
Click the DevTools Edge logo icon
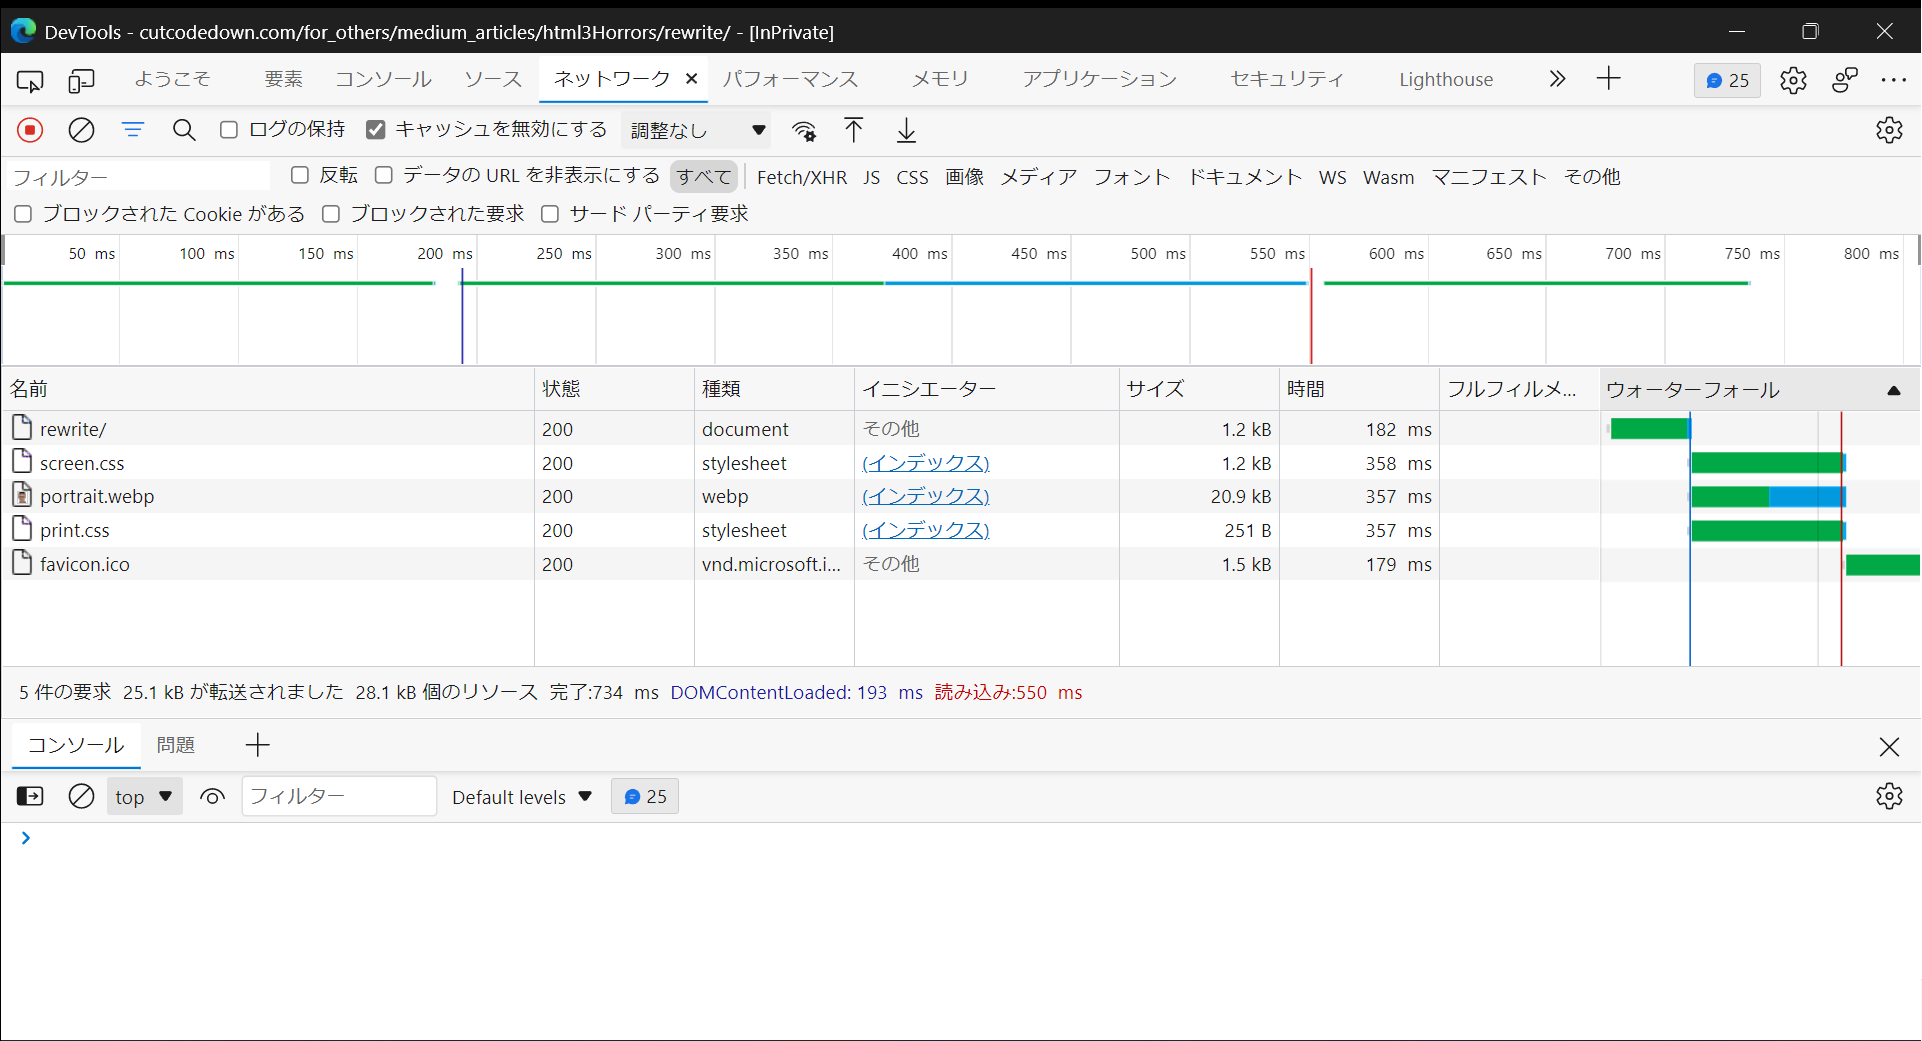pyautogui.click(x=23, y=31)
